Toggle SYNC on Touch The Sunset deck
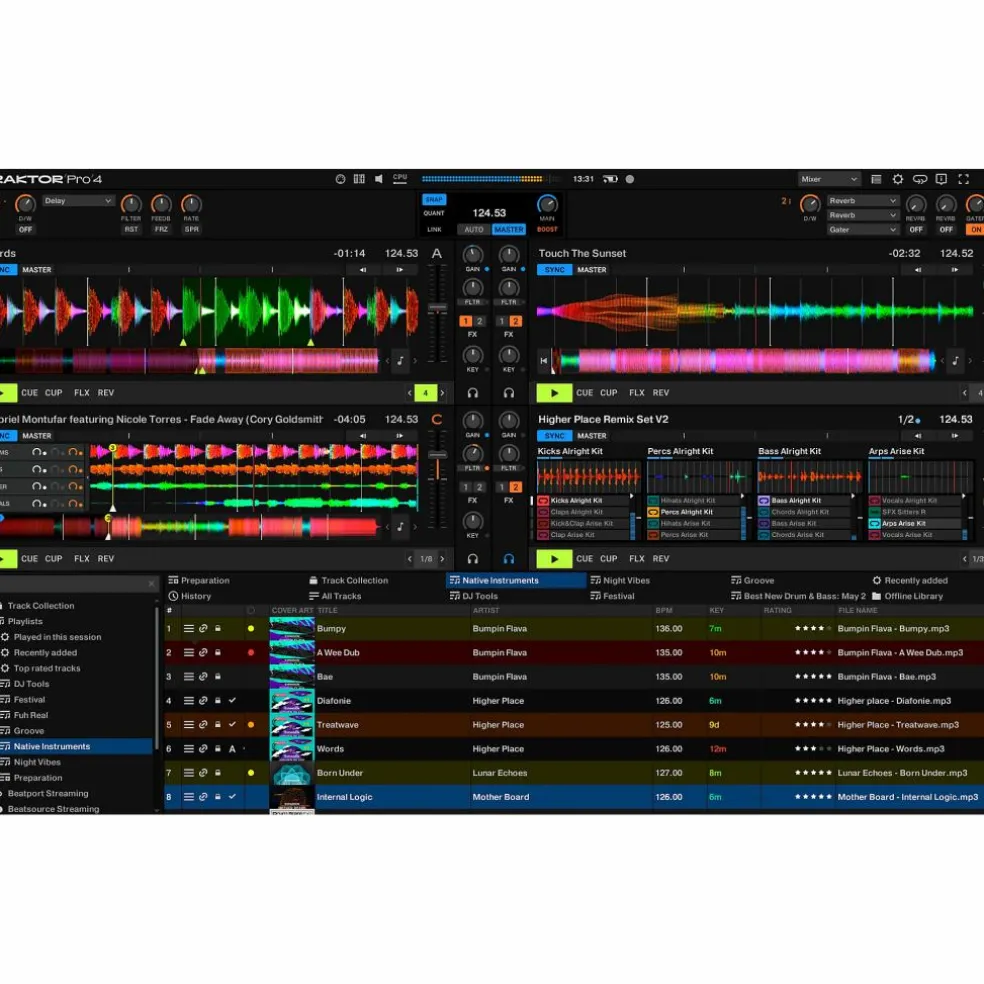This screenshot has height=984, width=984. pyautogui.click(x=554, y=270)
